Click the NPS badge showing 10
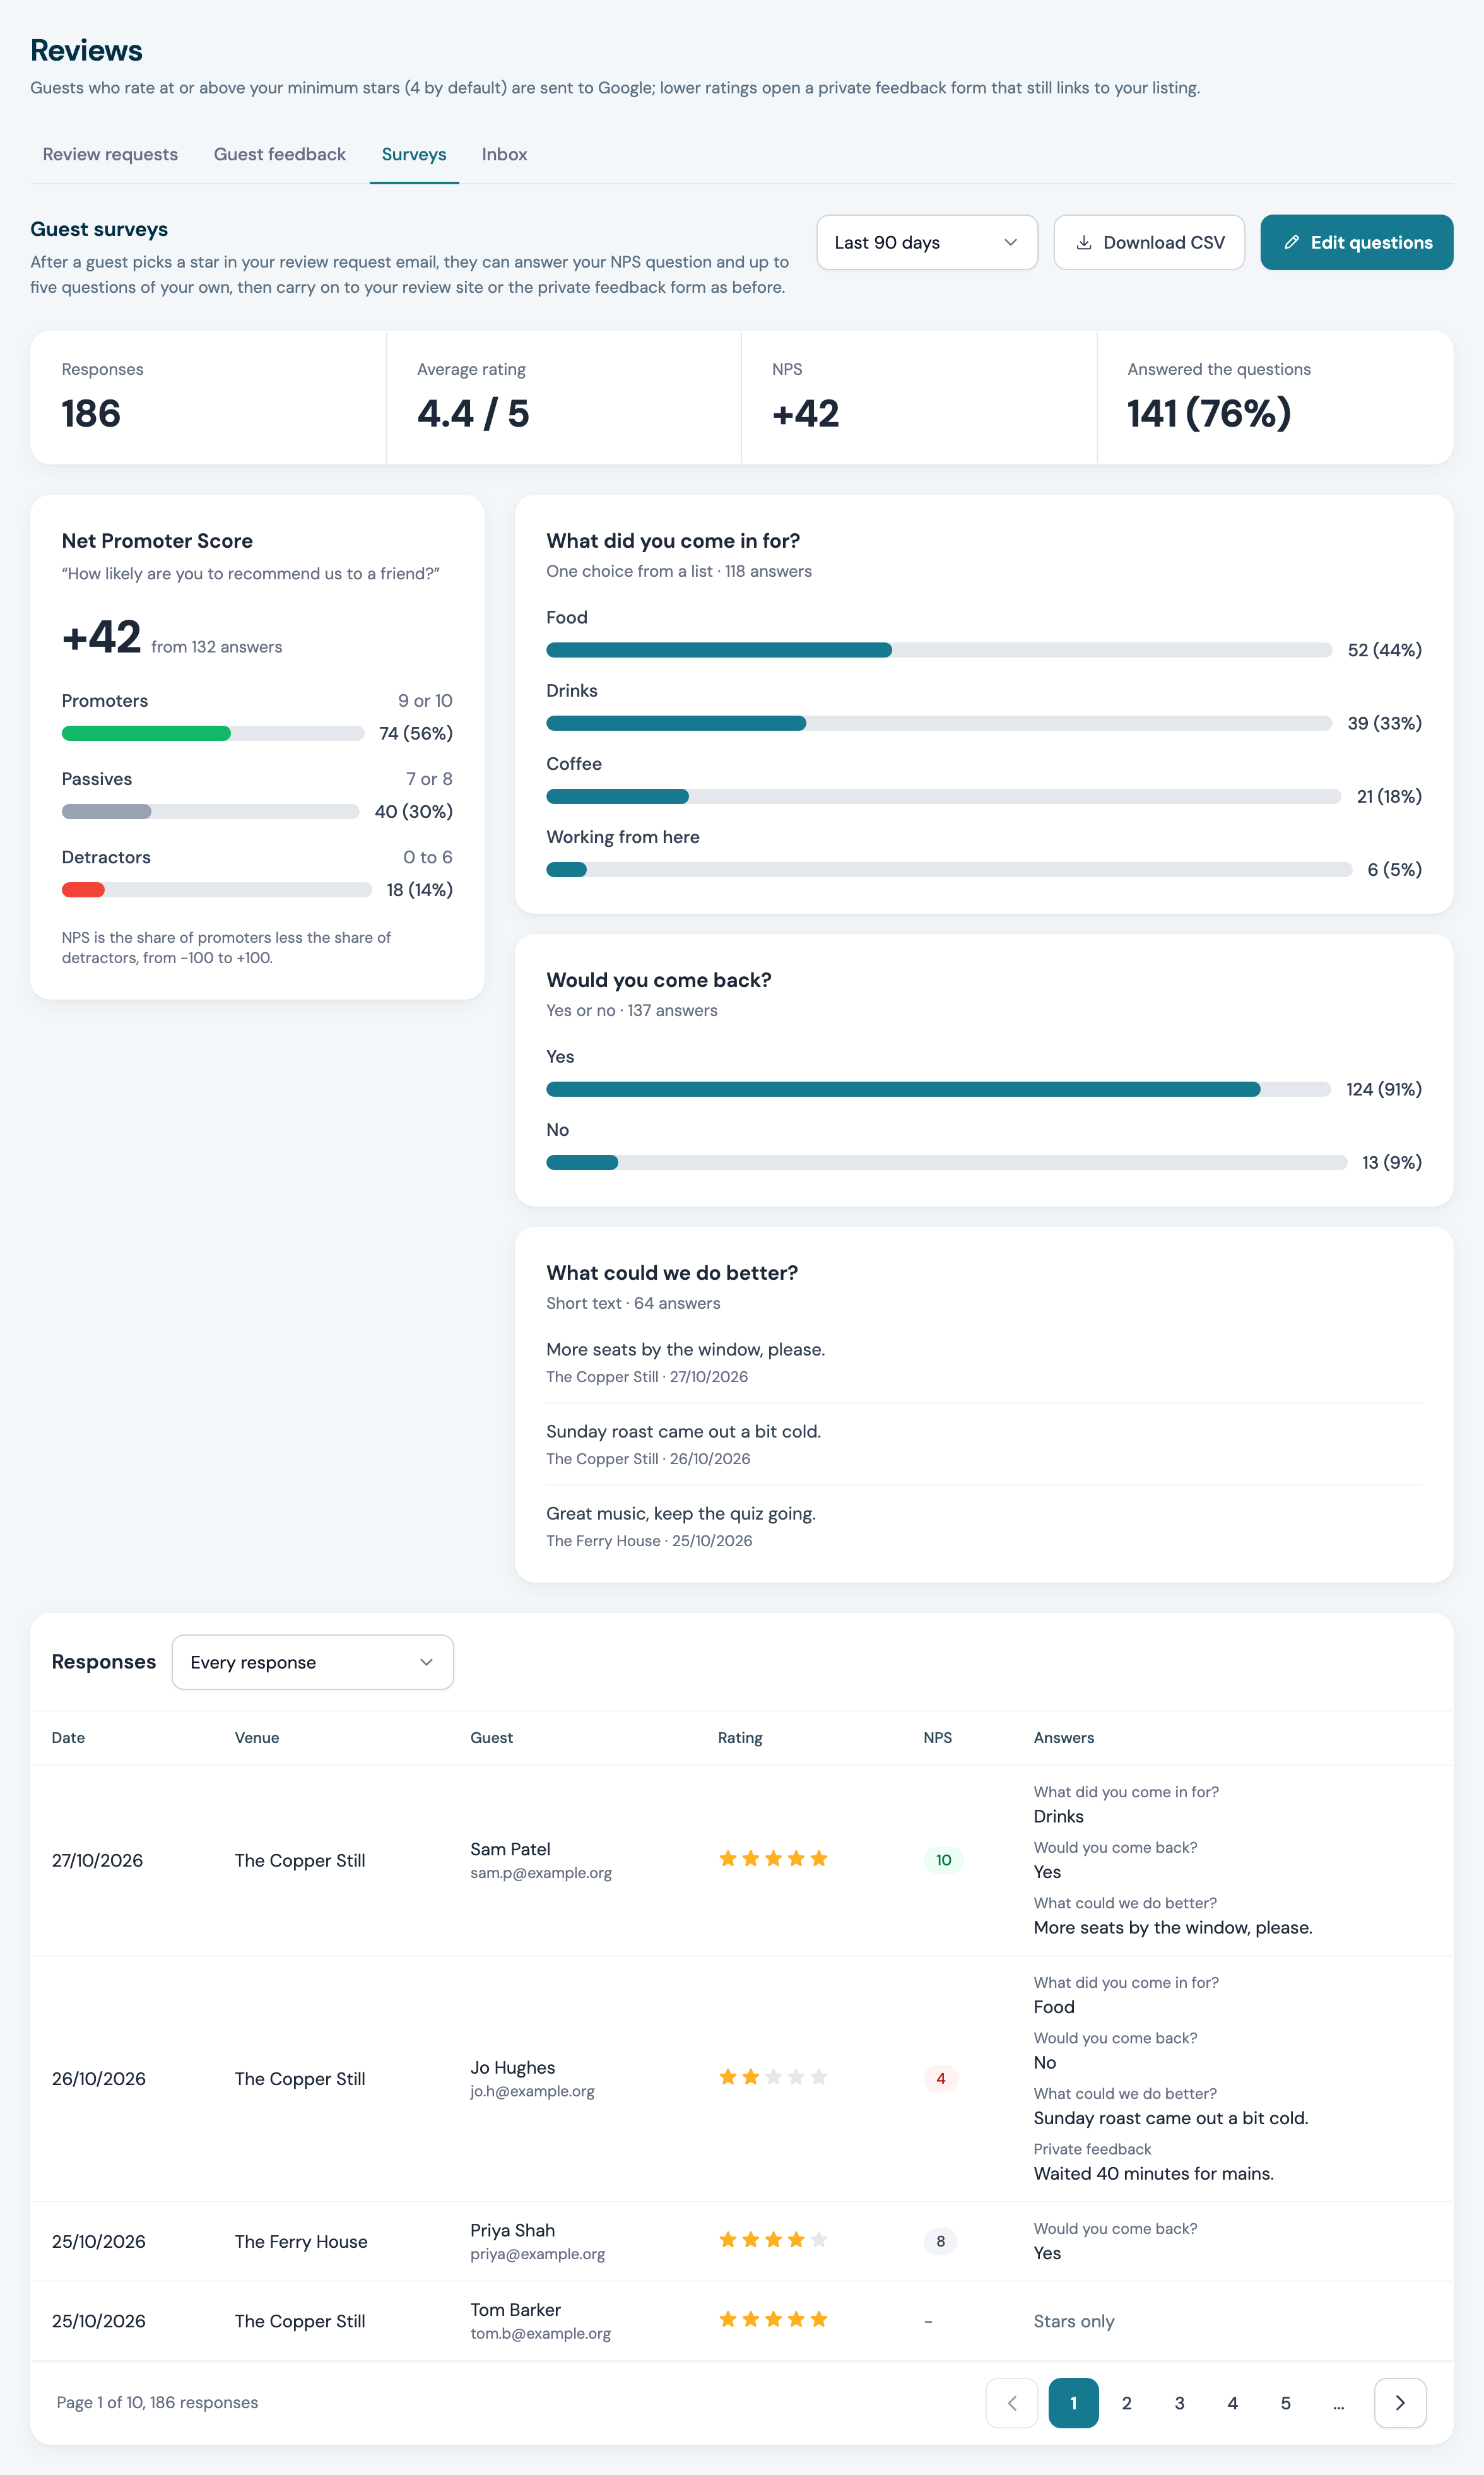The width and height of the screenshot is (1484, 2475). (x=943, y=1860)
